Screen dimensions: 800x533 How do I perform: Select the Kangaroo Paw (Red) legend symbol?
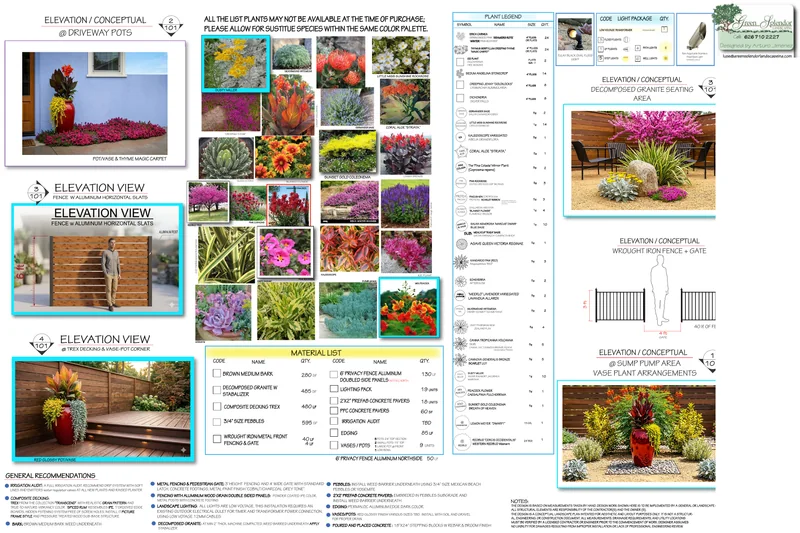pyautogui.click(x=461, y=262)
